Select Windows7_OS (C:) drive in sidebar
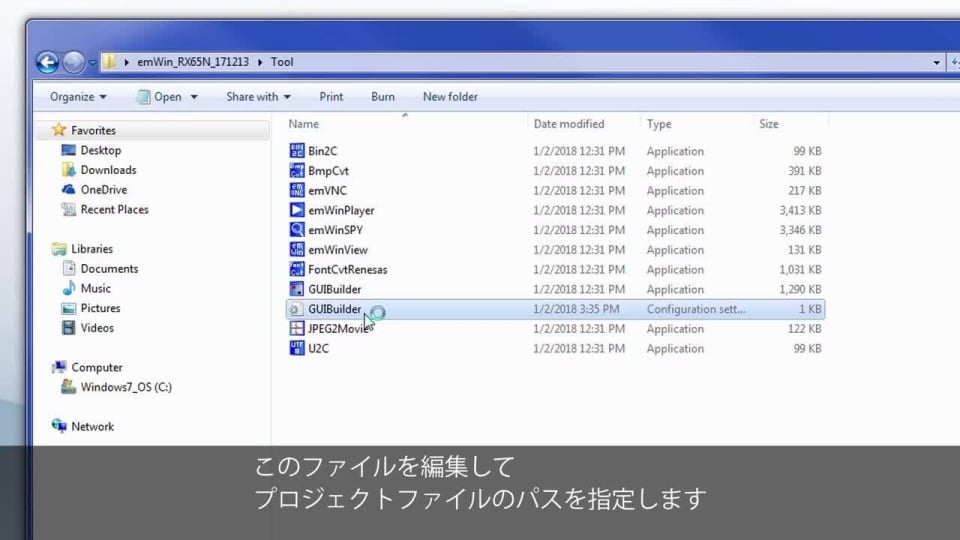The height and width of the screenshot is (540, 960). (x=126, y=387)
